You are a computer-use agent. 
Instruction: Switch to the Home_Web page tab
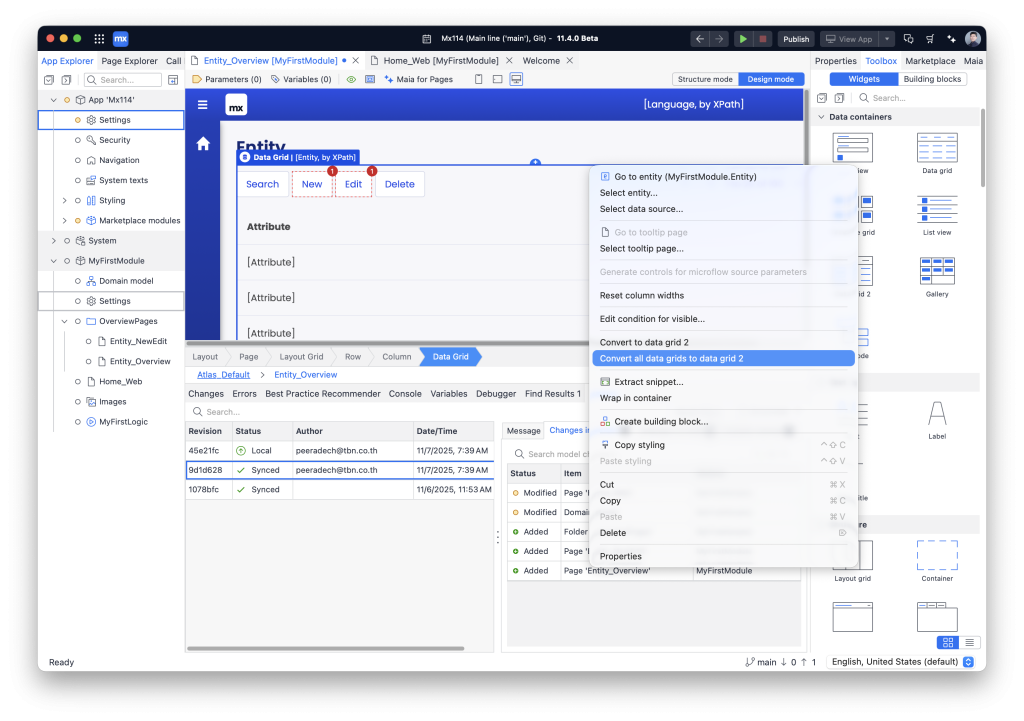(440, 61)
